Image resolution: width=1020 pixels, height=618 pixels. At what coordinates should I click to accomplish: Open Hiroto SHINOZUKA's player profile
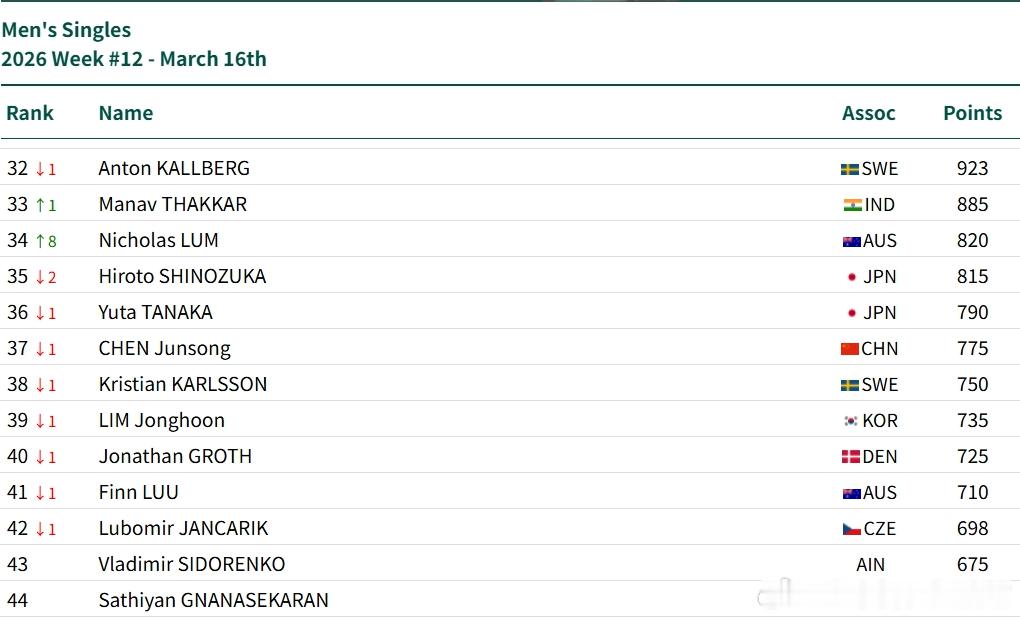point(182,276)
